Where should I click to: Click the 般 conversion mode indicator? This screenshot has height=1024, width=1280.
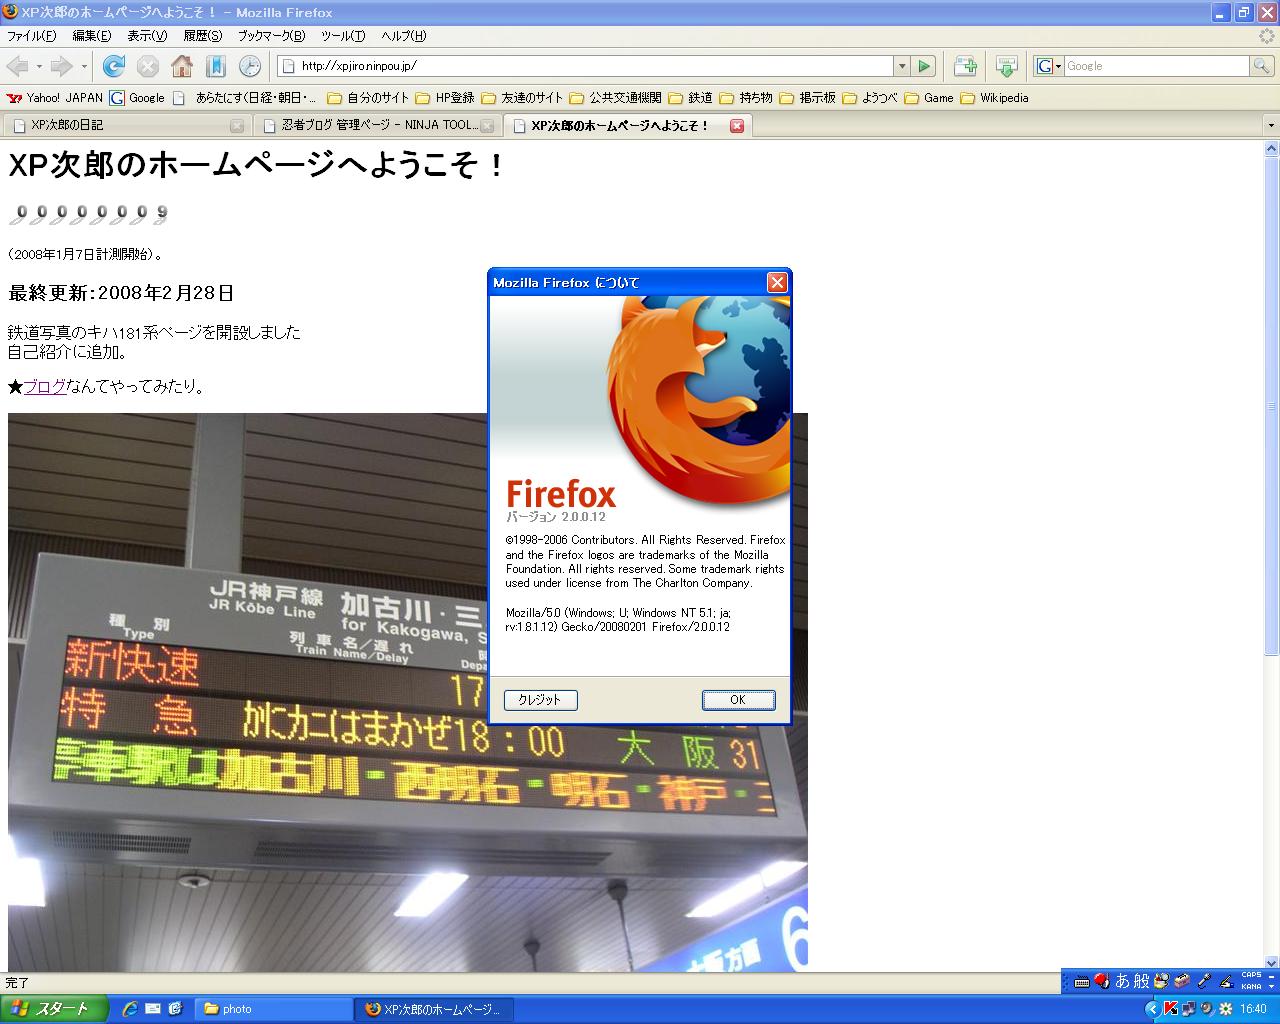tap(1141, 982)
